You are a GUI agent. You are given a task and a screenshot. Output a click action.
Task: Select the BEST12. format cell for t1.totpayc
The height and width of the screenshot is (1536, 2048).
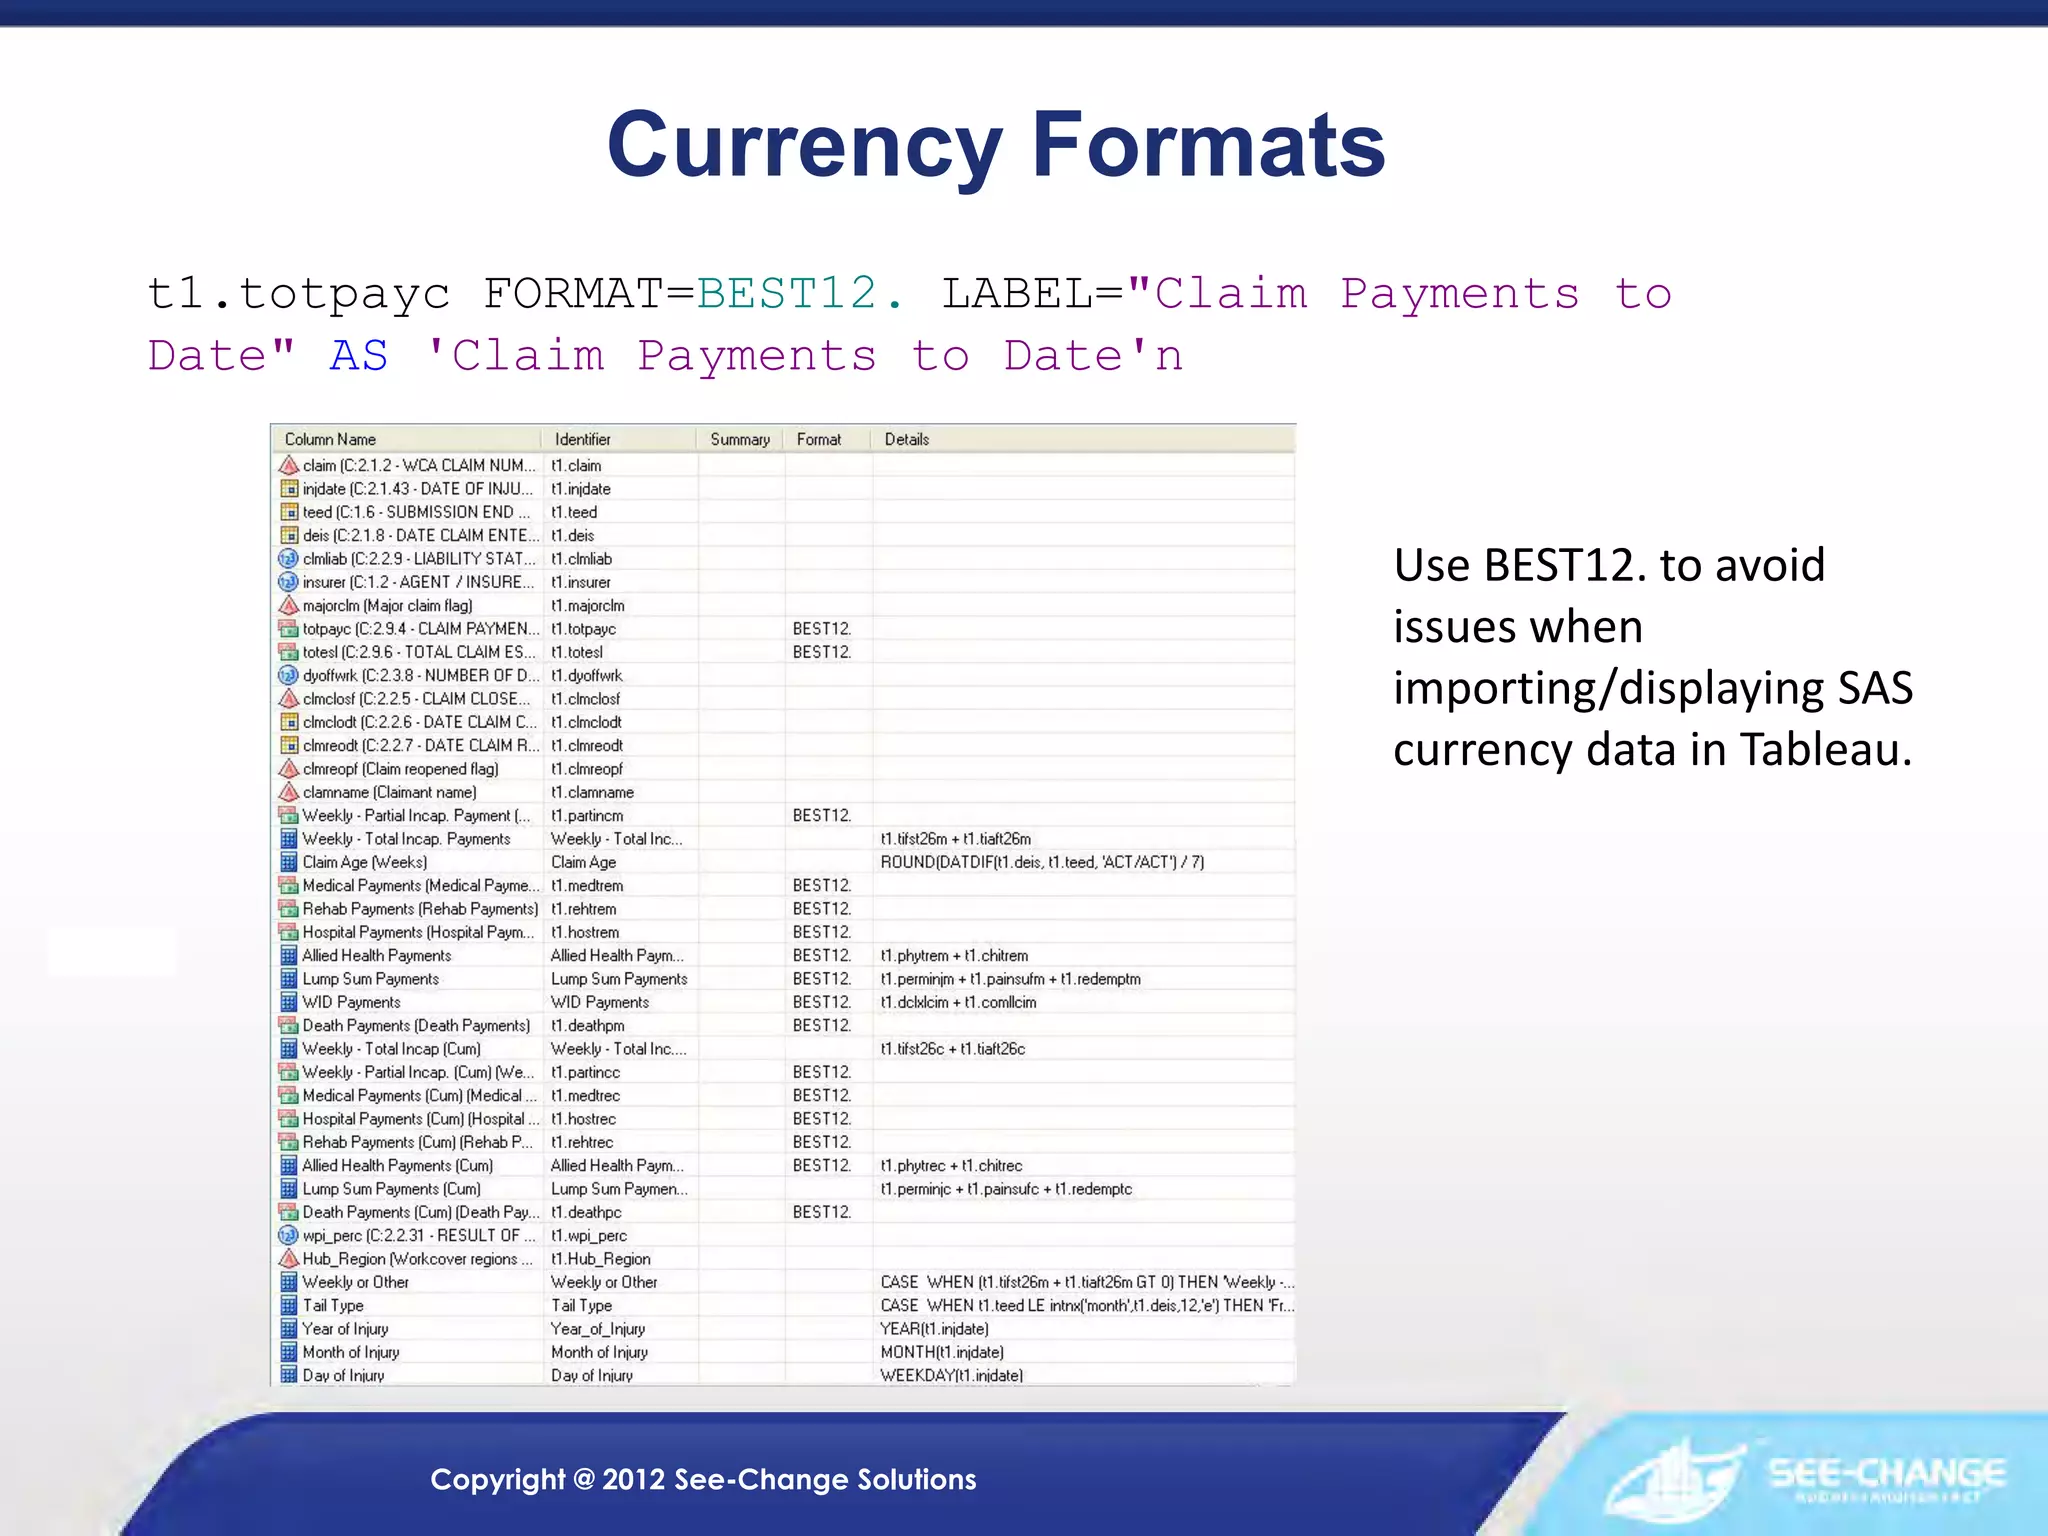click(x=822, y=629)
